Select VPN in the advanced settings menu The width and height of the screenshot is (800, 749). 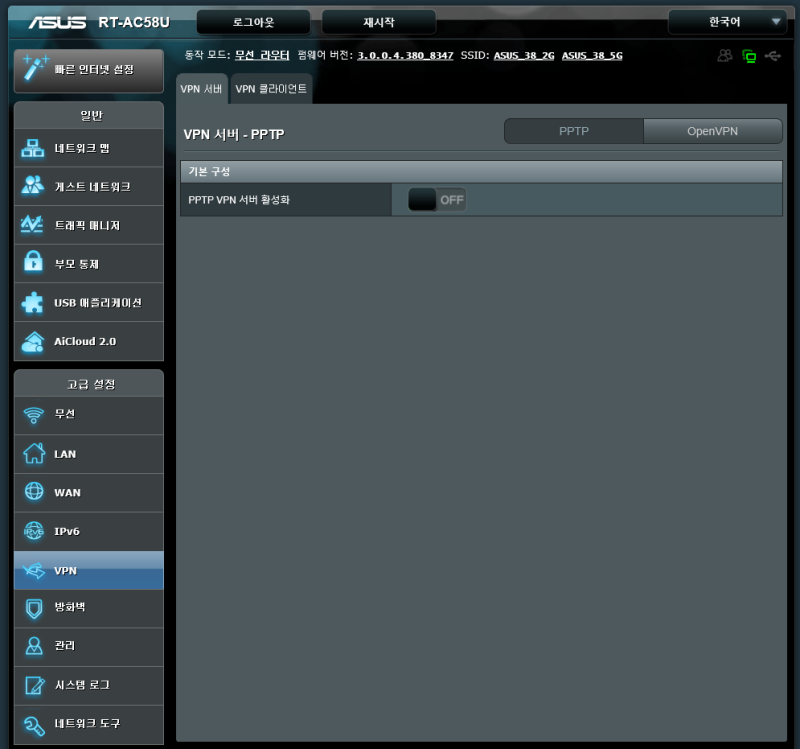pyautogui.click(x=89, y=570)
